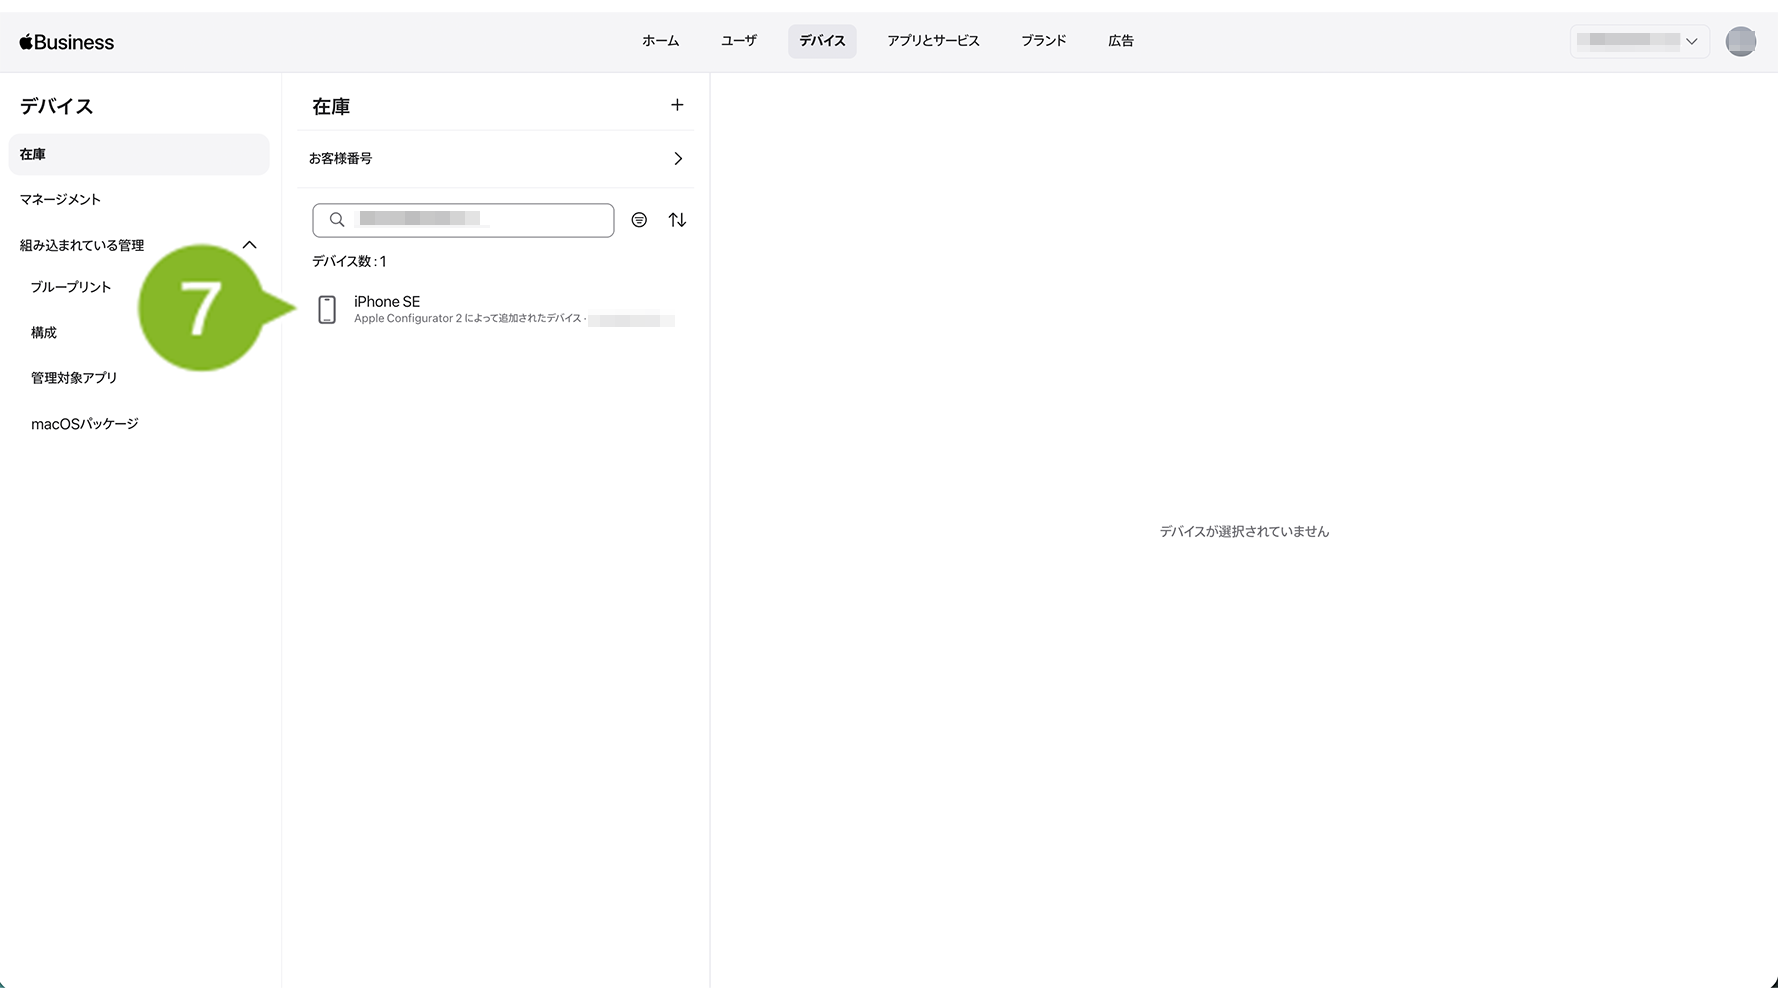Open macOSパッケージ in the sidebar
1778x1000 pixels.
(x=85, y=424)
